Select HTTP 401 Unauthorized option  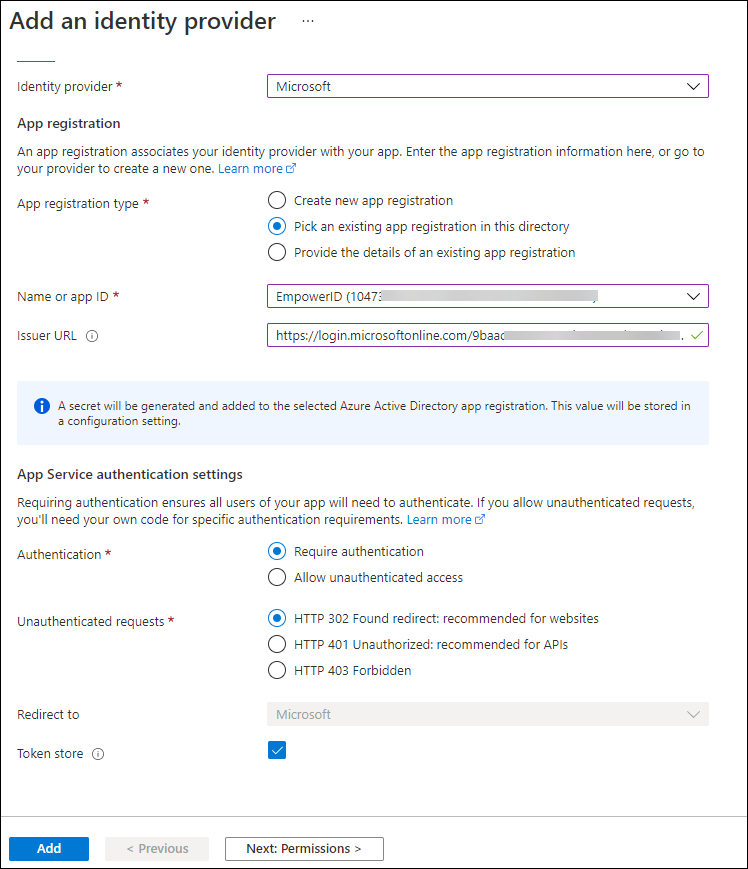277,644
